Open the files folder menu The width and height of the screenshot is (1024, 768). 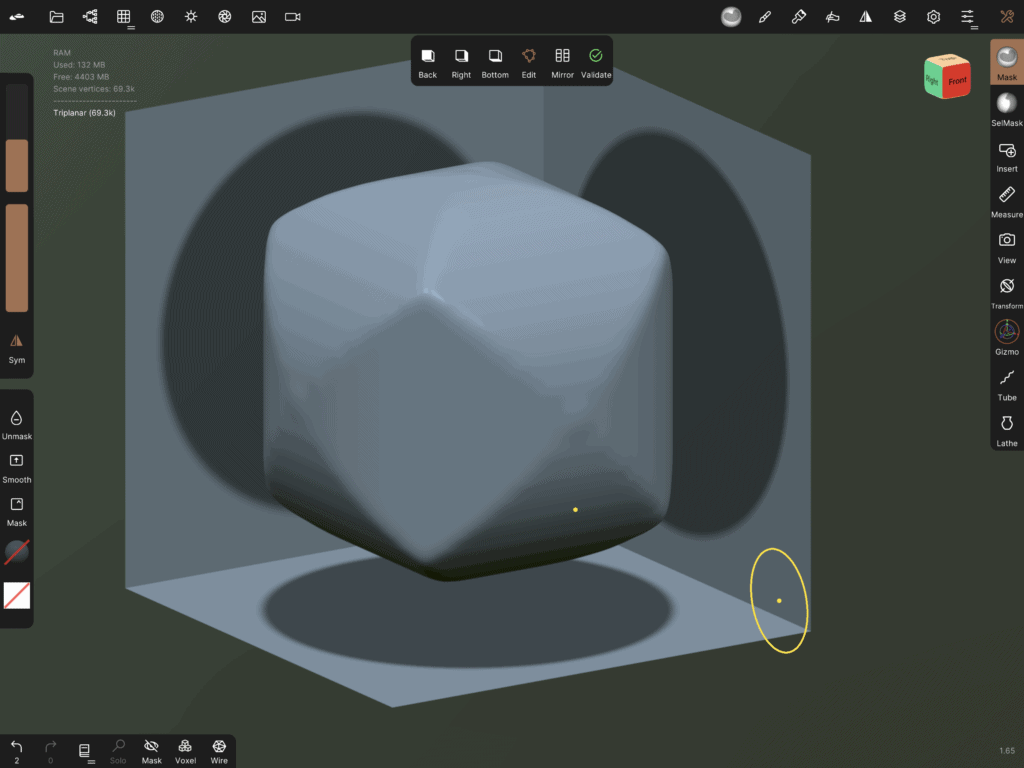56,17
